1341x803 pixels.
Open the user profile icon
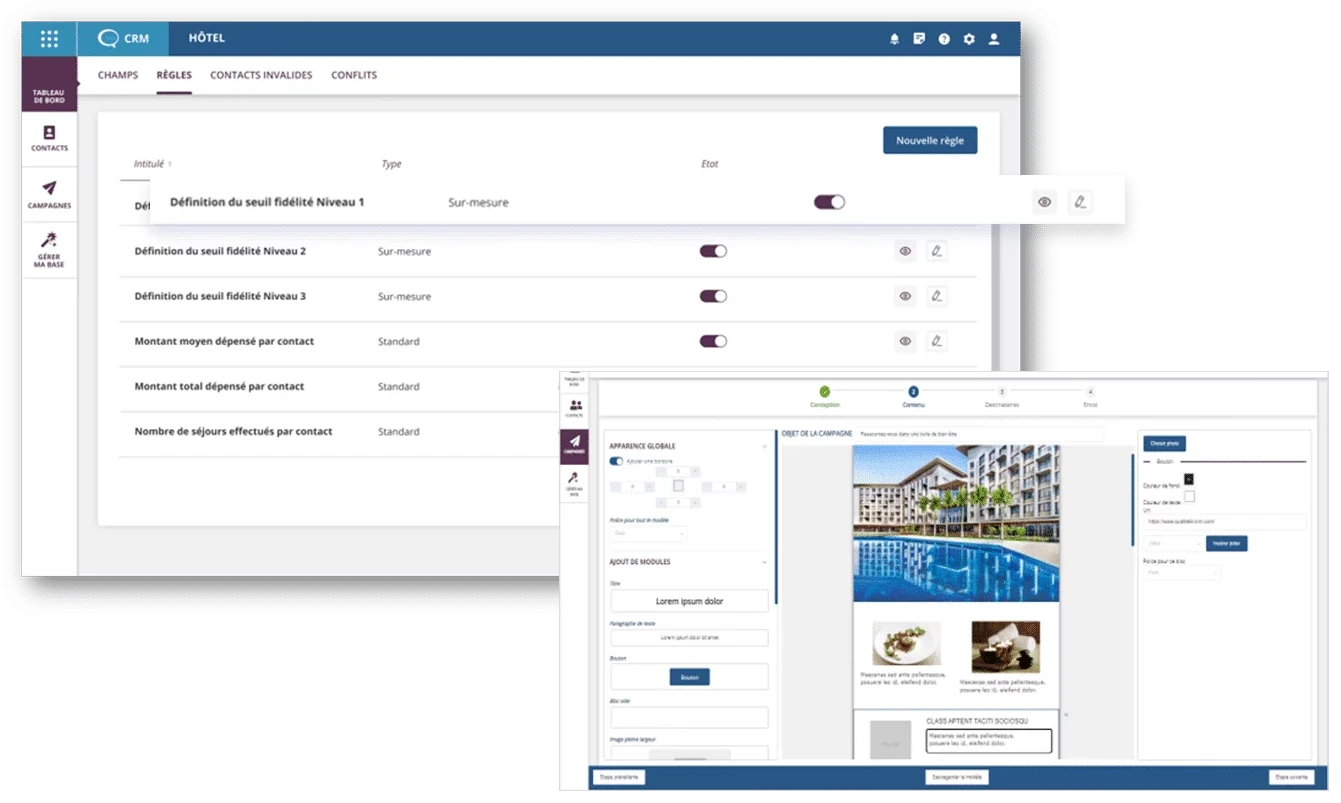click(994, 39)
